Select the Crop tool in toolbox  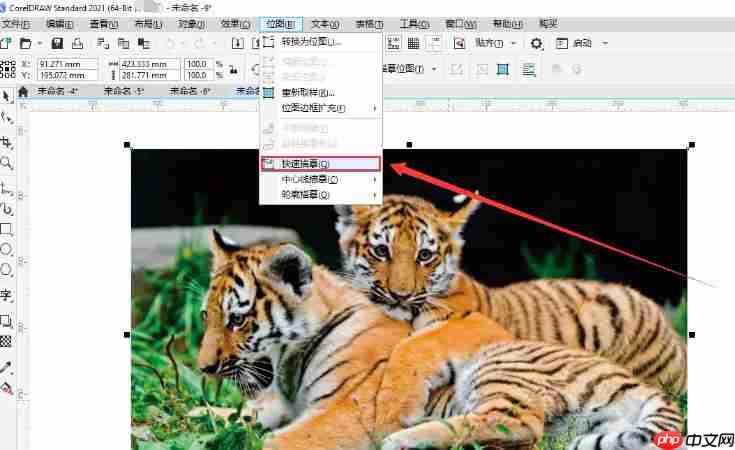point(6,142)
